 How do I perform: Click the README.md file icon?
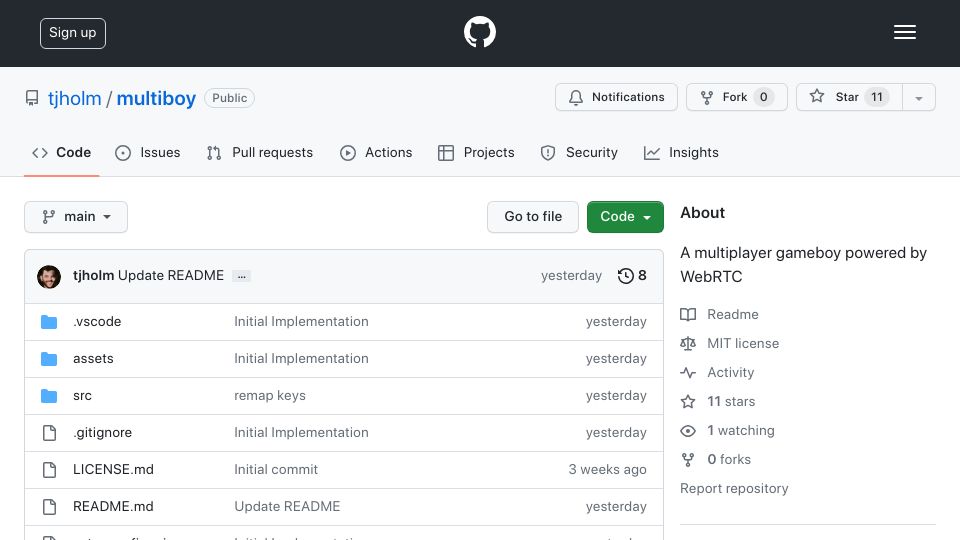[49, 507]
